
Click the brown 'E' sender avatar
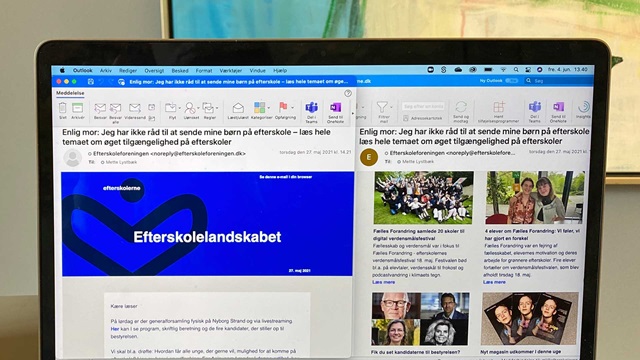click(369, 157)
